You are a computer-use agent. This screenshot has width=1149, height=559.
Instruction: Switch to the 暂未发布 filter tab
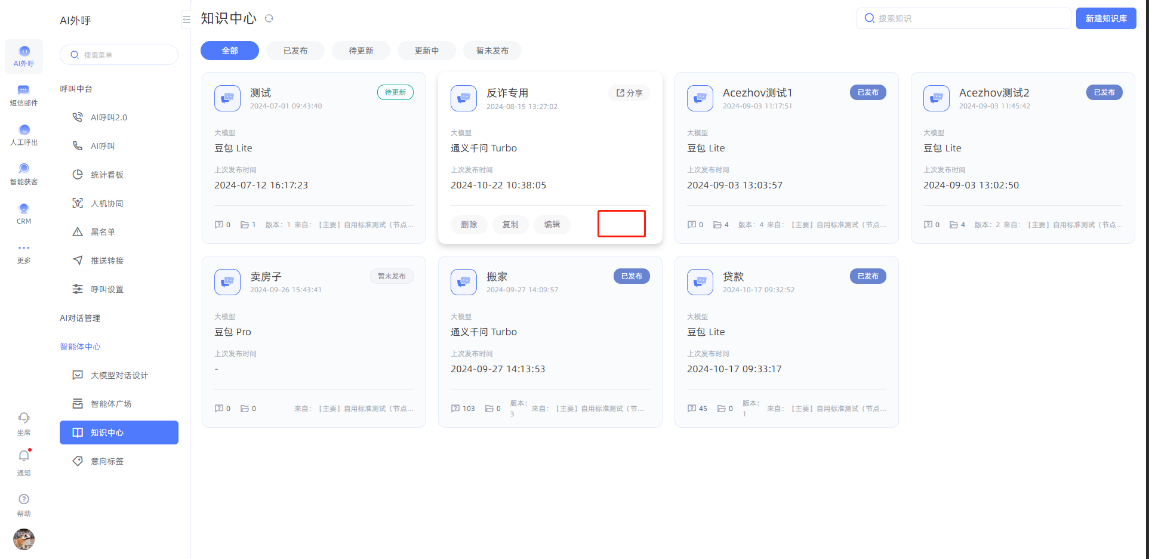(x=492, y=51)
